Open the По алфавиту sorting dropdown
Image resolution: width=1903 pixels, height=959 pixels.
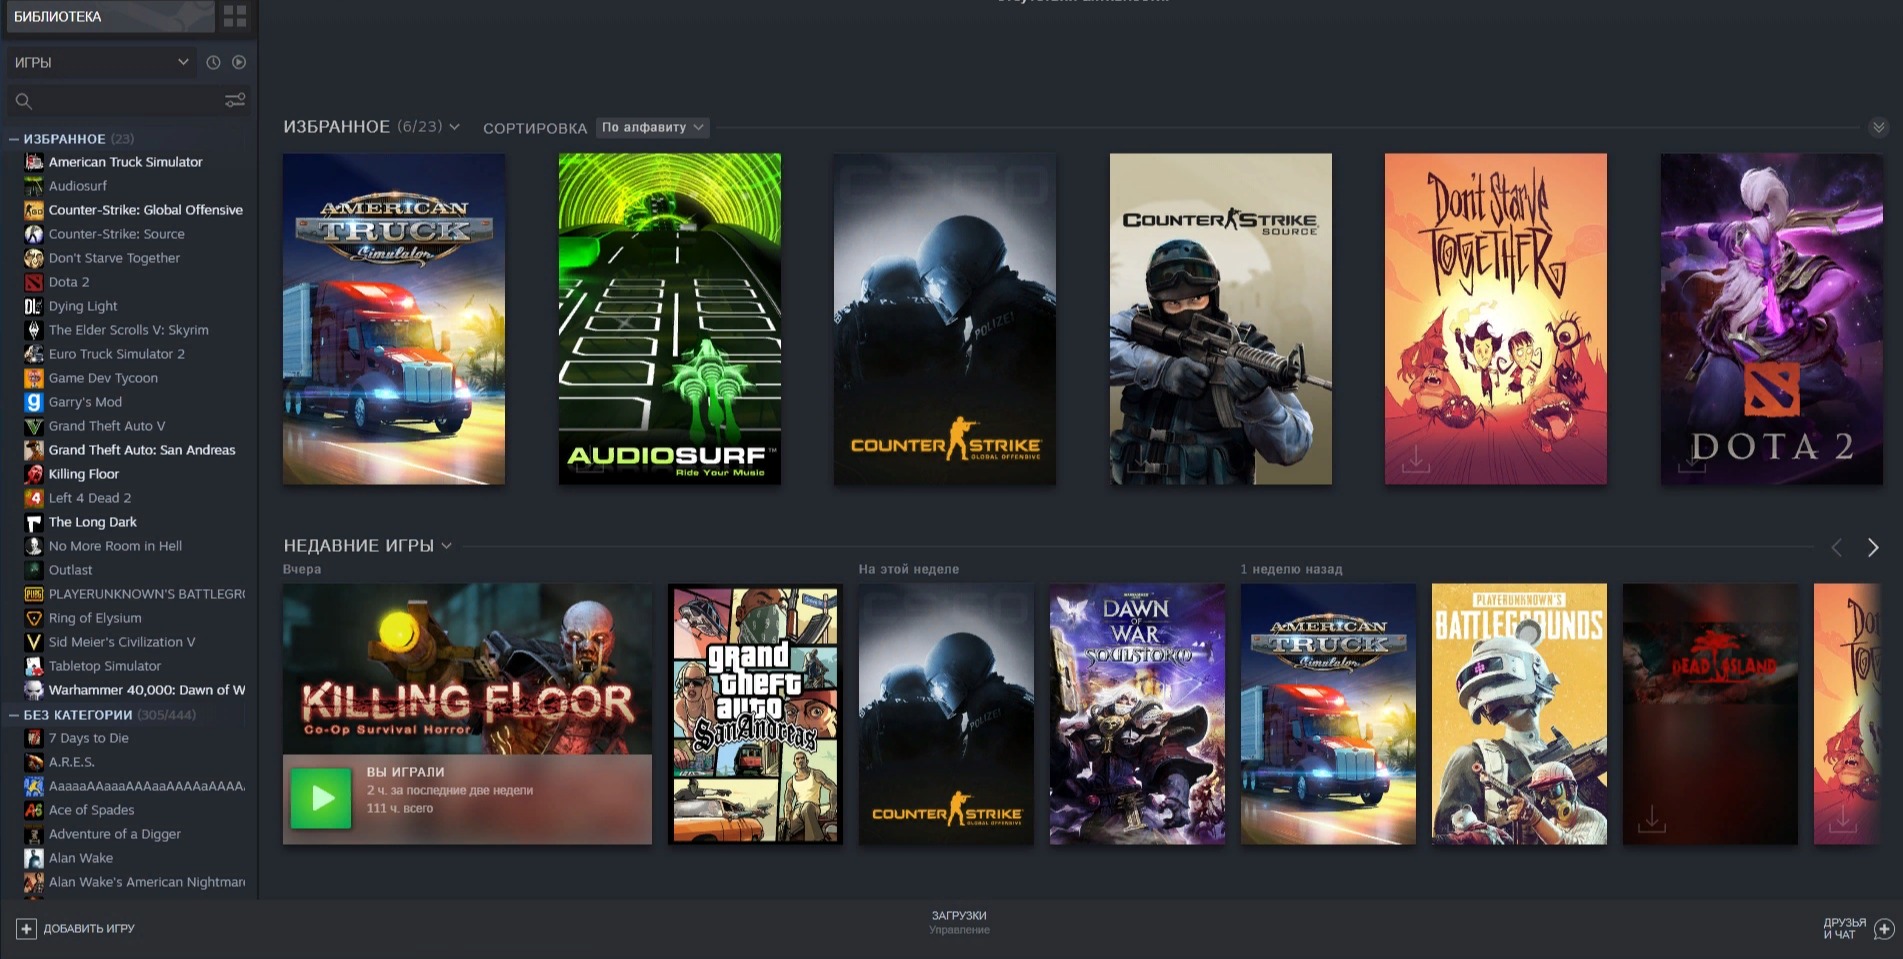click(x=652, y=127)
